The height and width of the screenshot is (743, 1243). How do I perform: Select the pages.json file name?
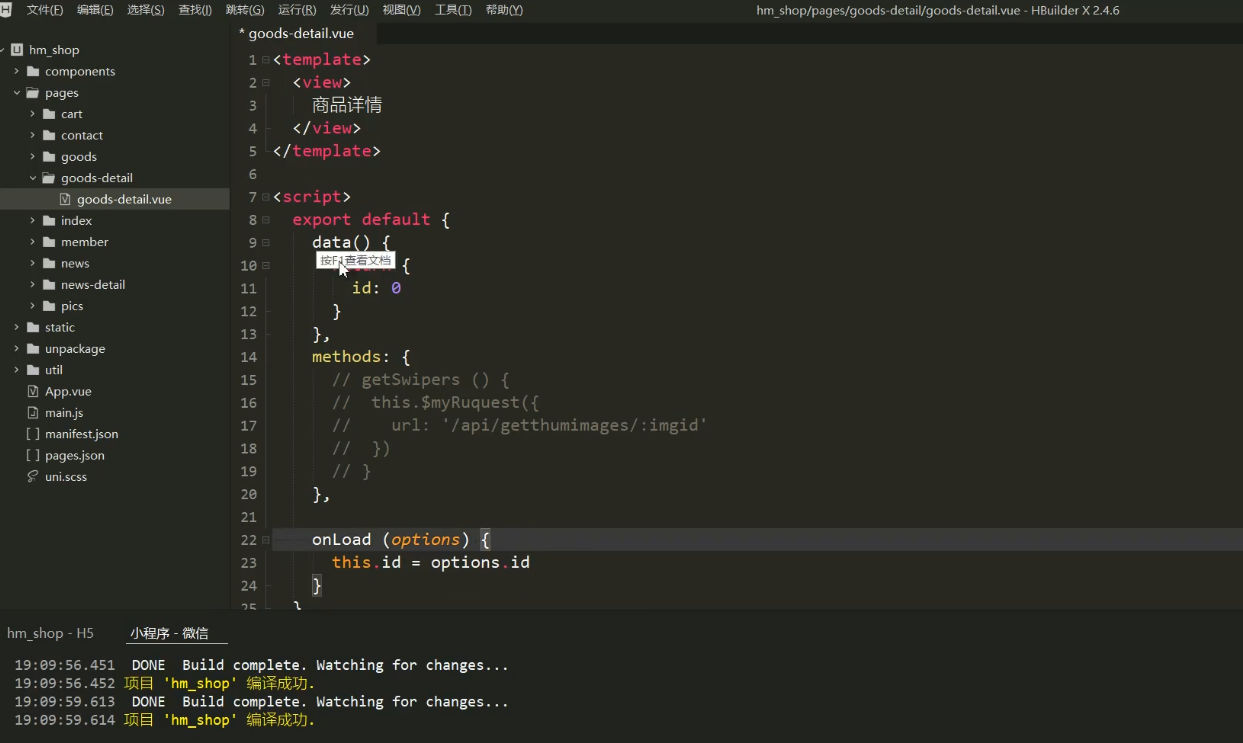(75, 455)
